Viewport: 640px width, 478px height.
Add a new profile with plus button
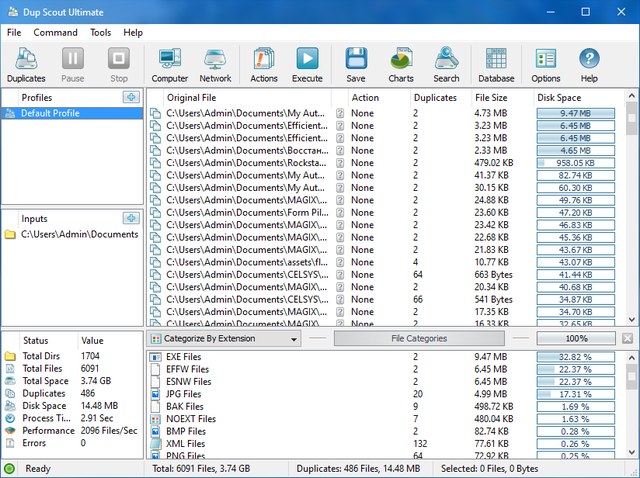131,97
